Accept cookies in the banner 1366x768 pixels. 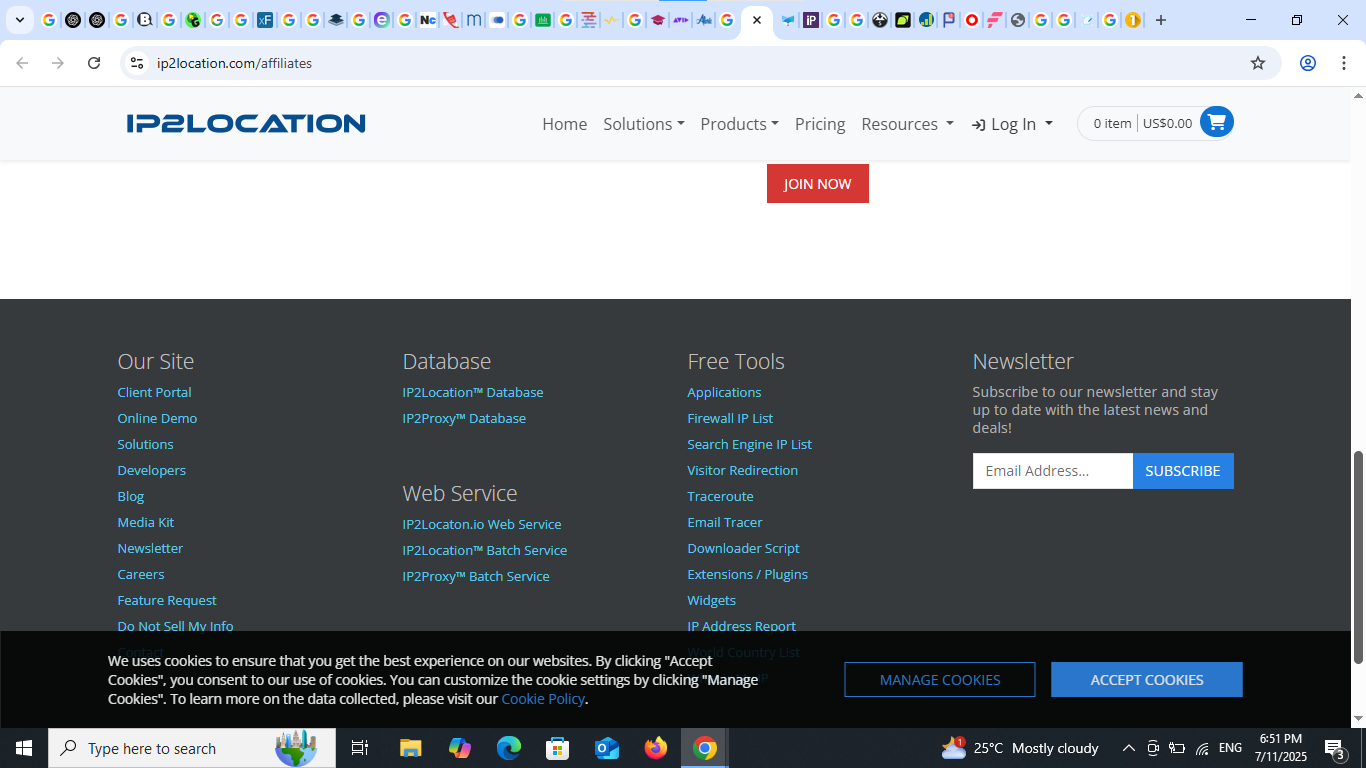[1147, 680]
